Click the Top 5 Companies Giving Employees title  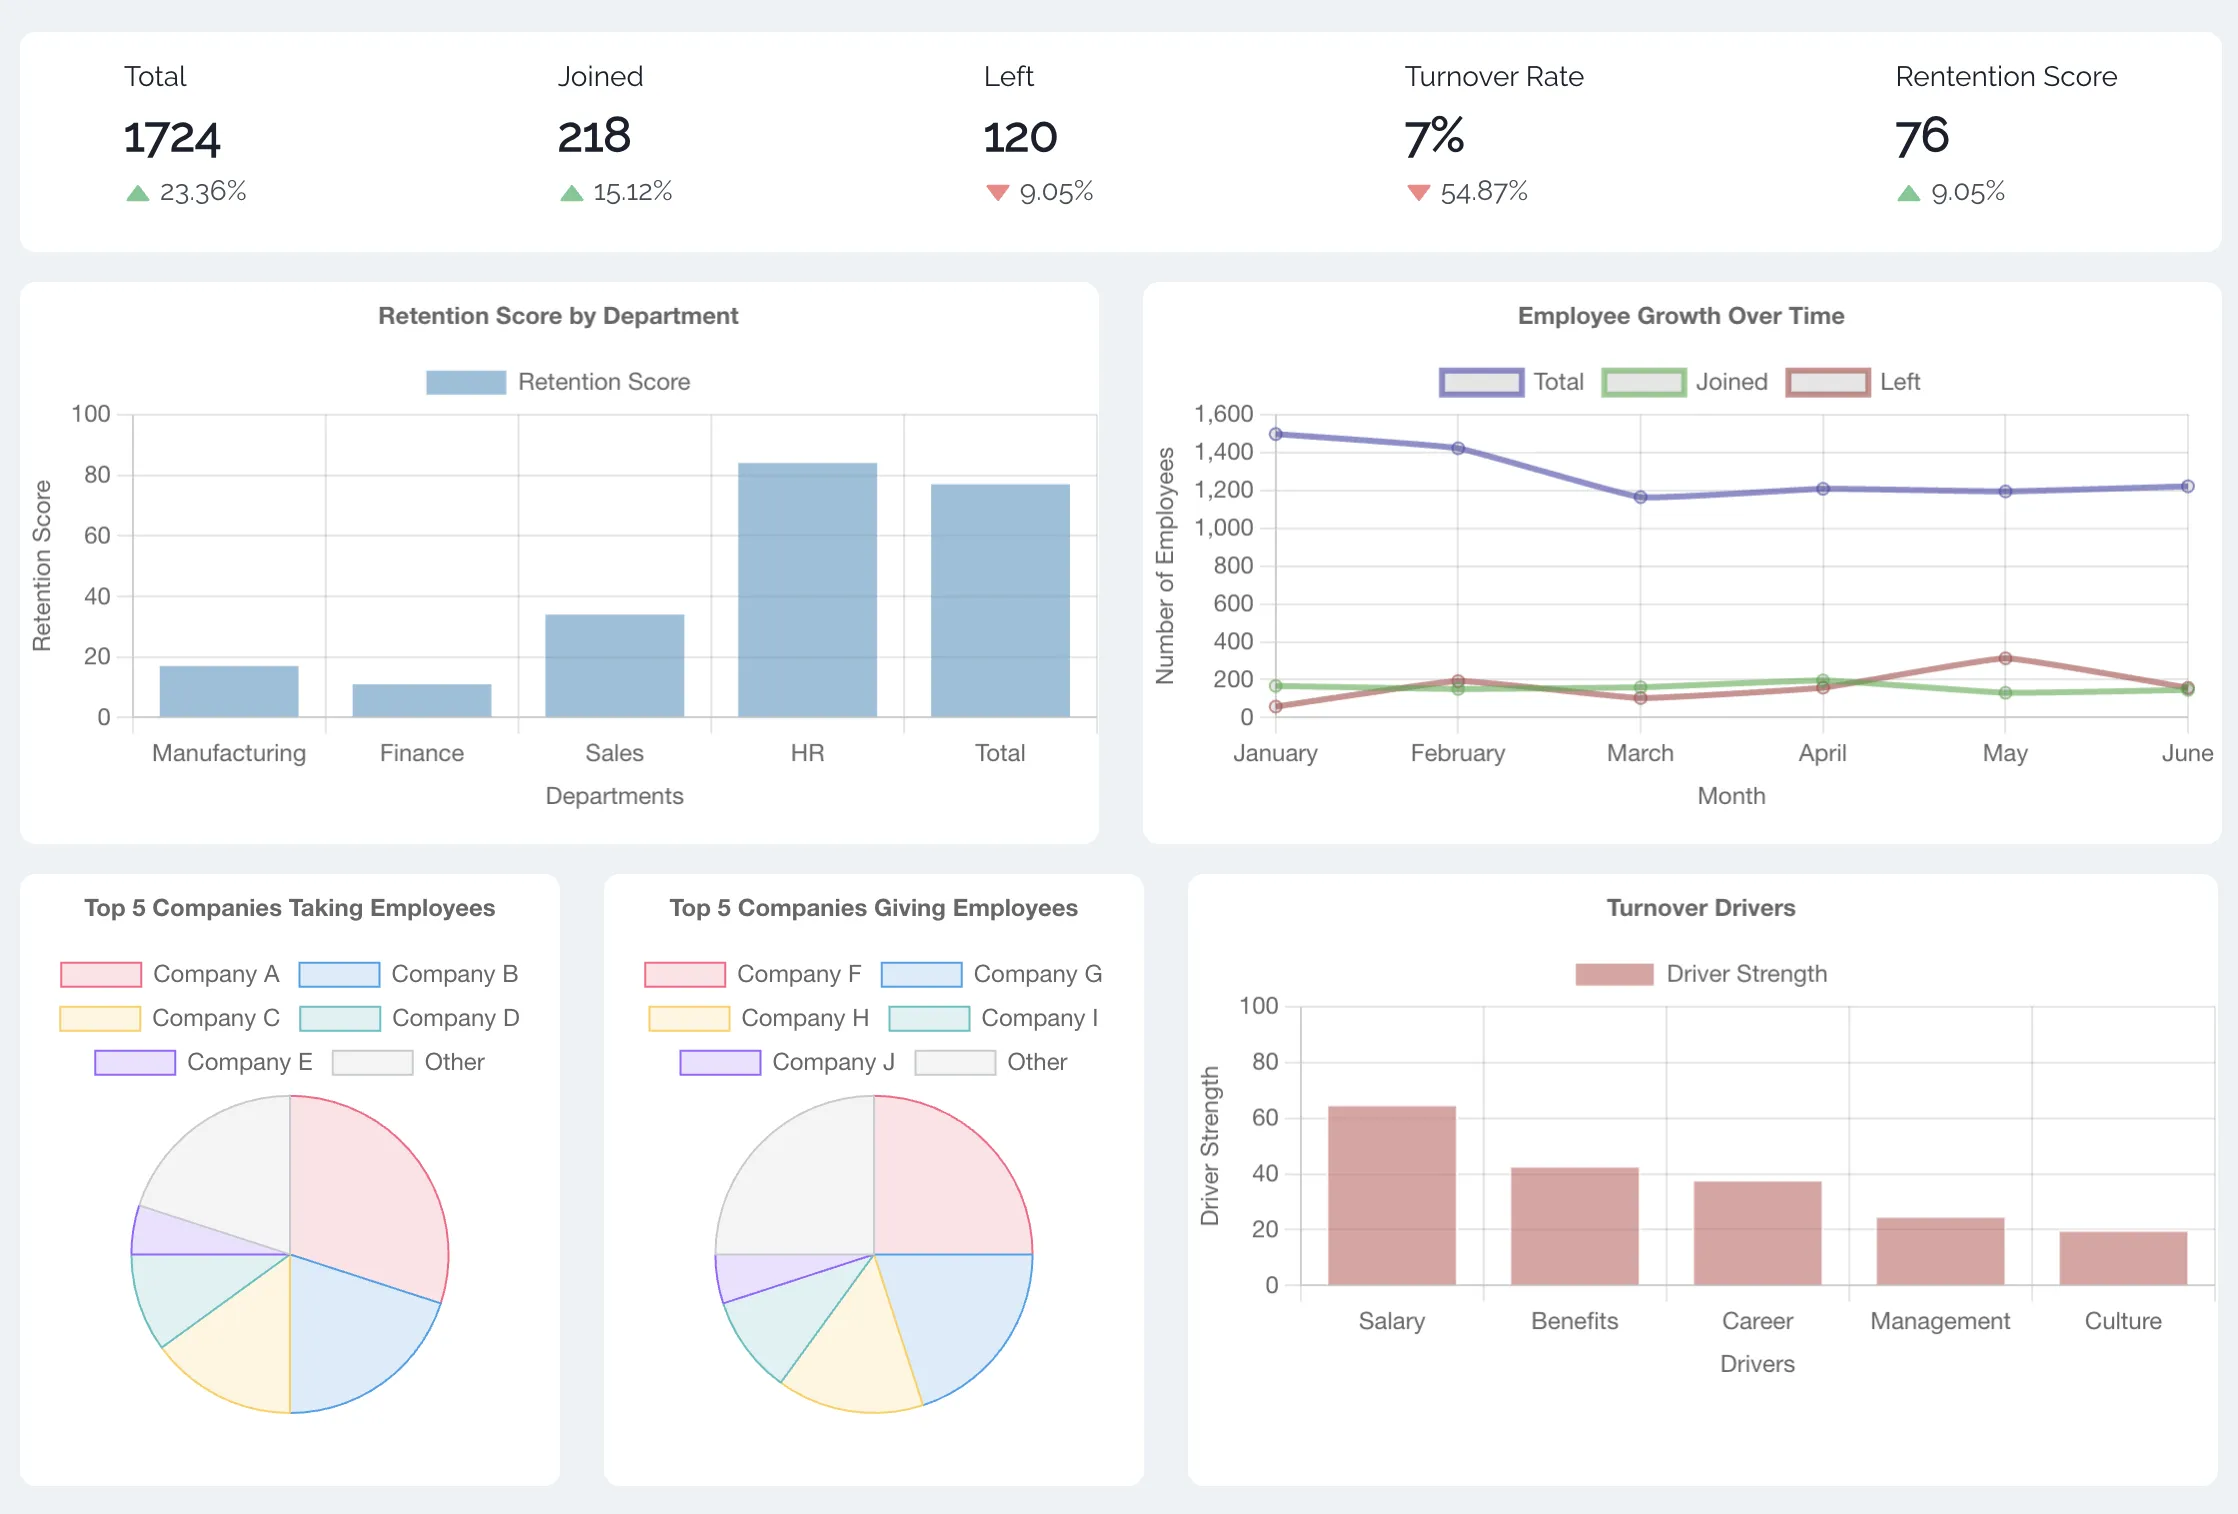click(x=874, y=908)
